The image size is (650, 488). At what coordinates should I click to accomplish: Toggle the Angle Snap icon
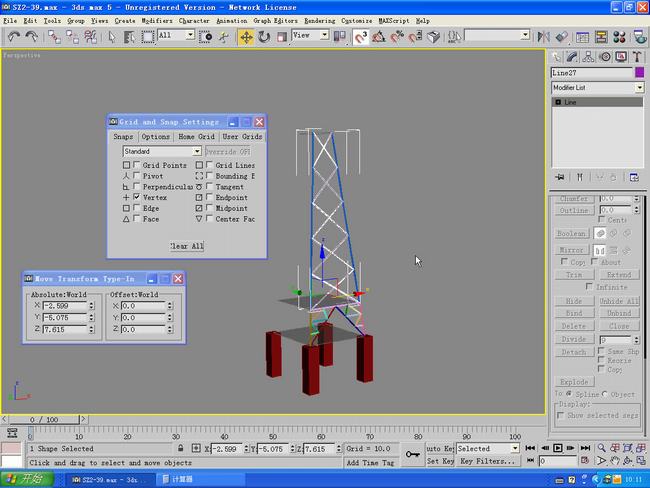click(x=378, y=37)
